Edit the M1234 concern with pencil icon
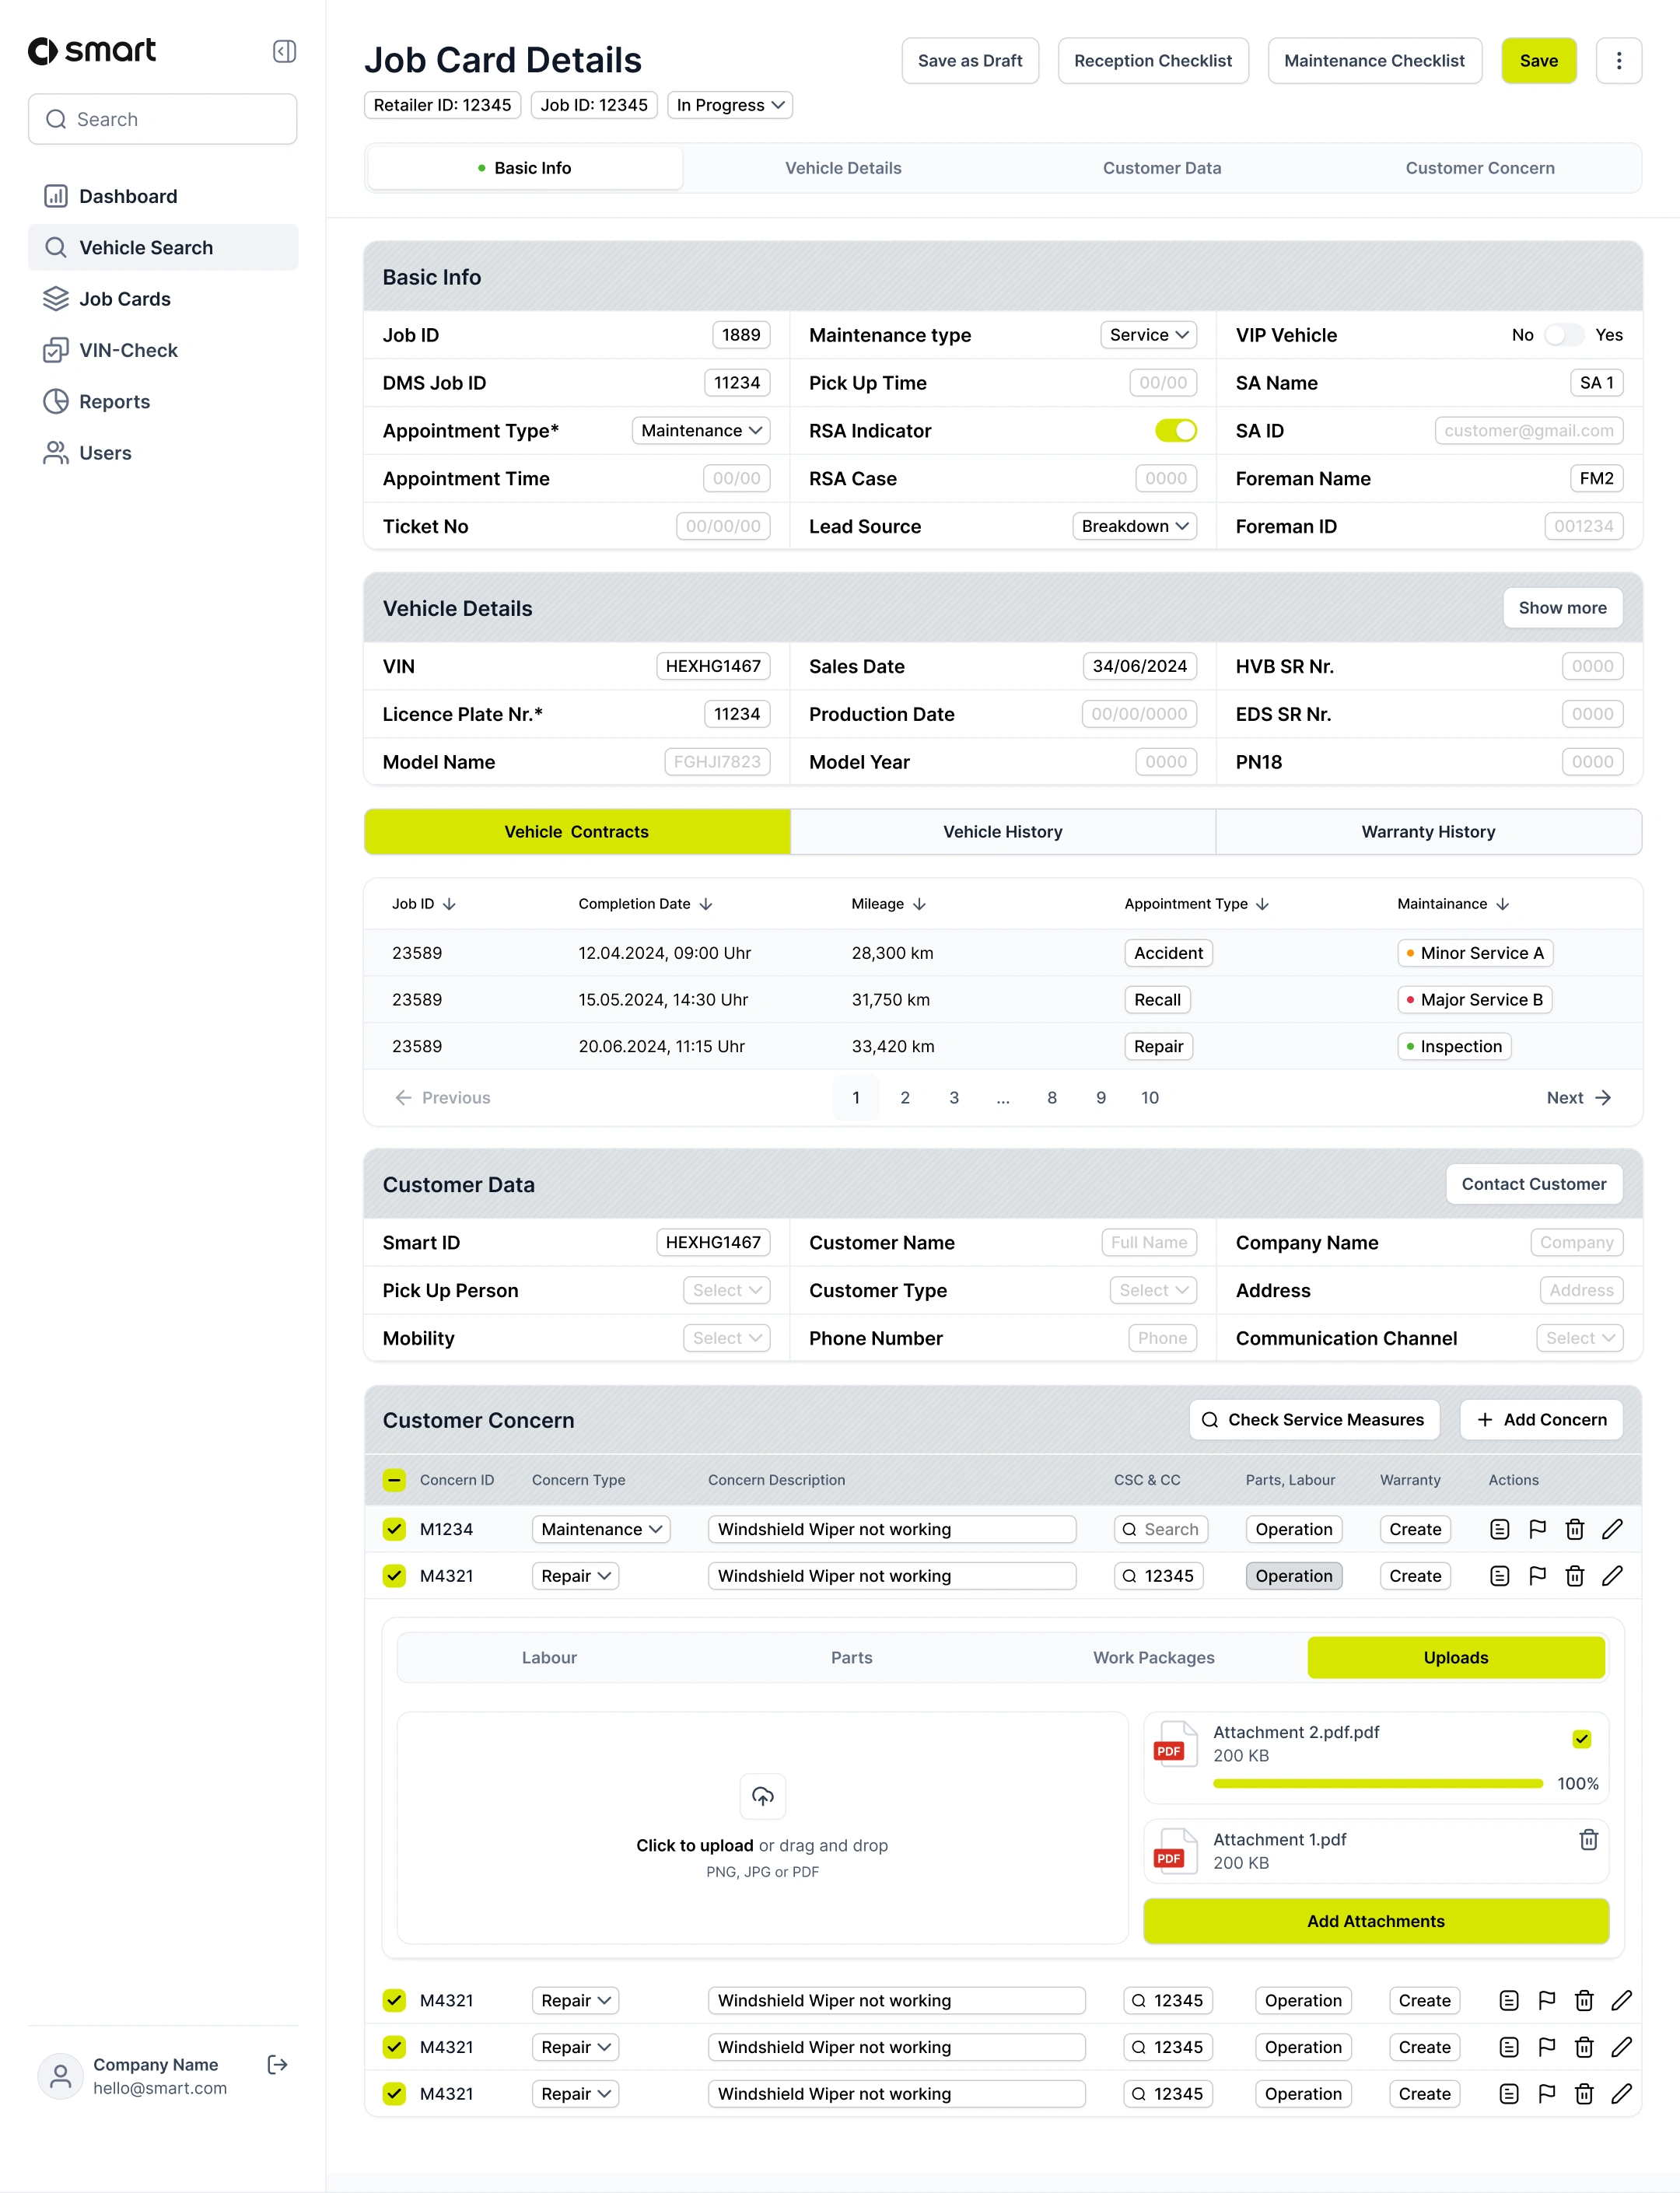1680x2193 pixels. tap(1614, 1529)
